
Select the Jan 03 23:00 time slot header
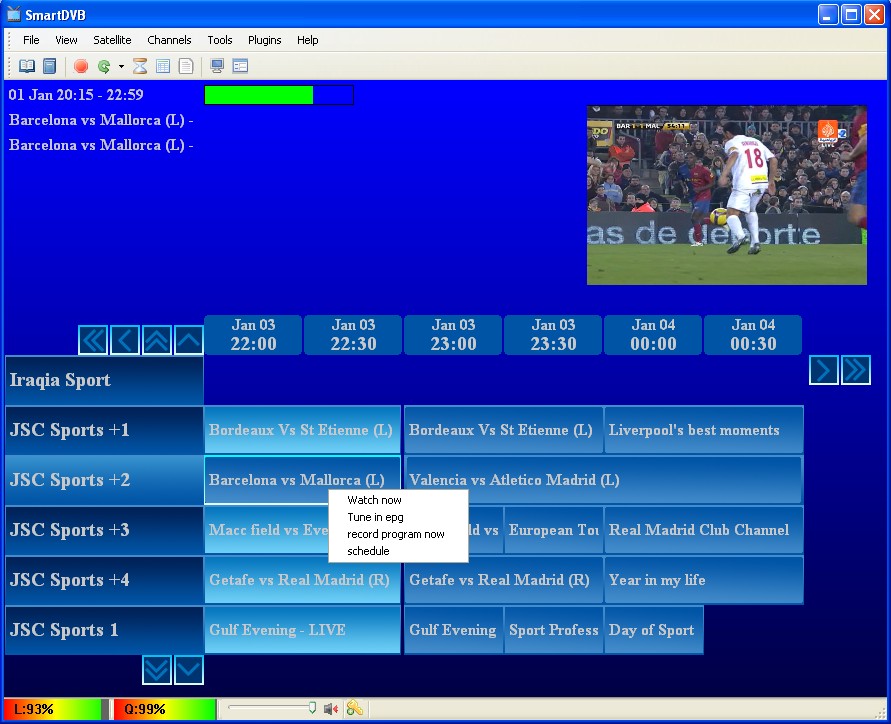(x=453, y=335)
